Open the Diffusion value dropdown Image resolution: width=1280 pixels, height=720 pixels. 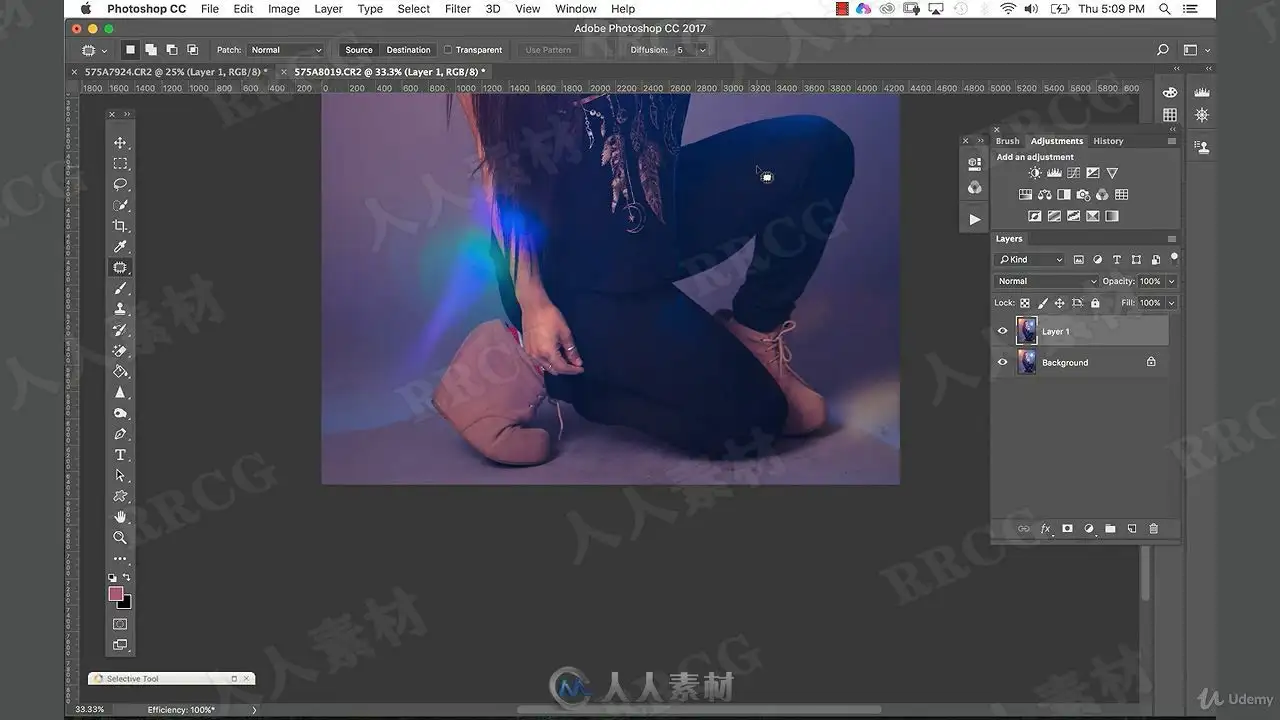click(x=702, y=50)
